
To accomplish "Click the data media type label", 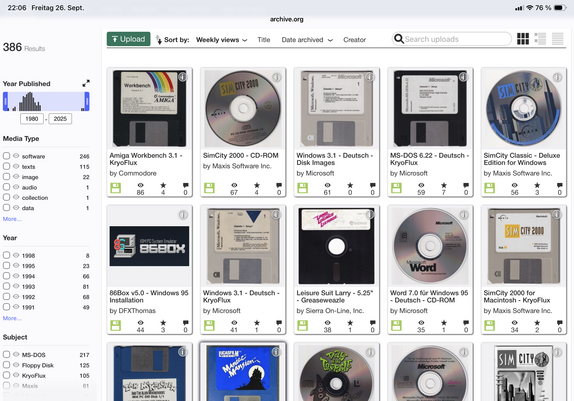I will 28,208.
